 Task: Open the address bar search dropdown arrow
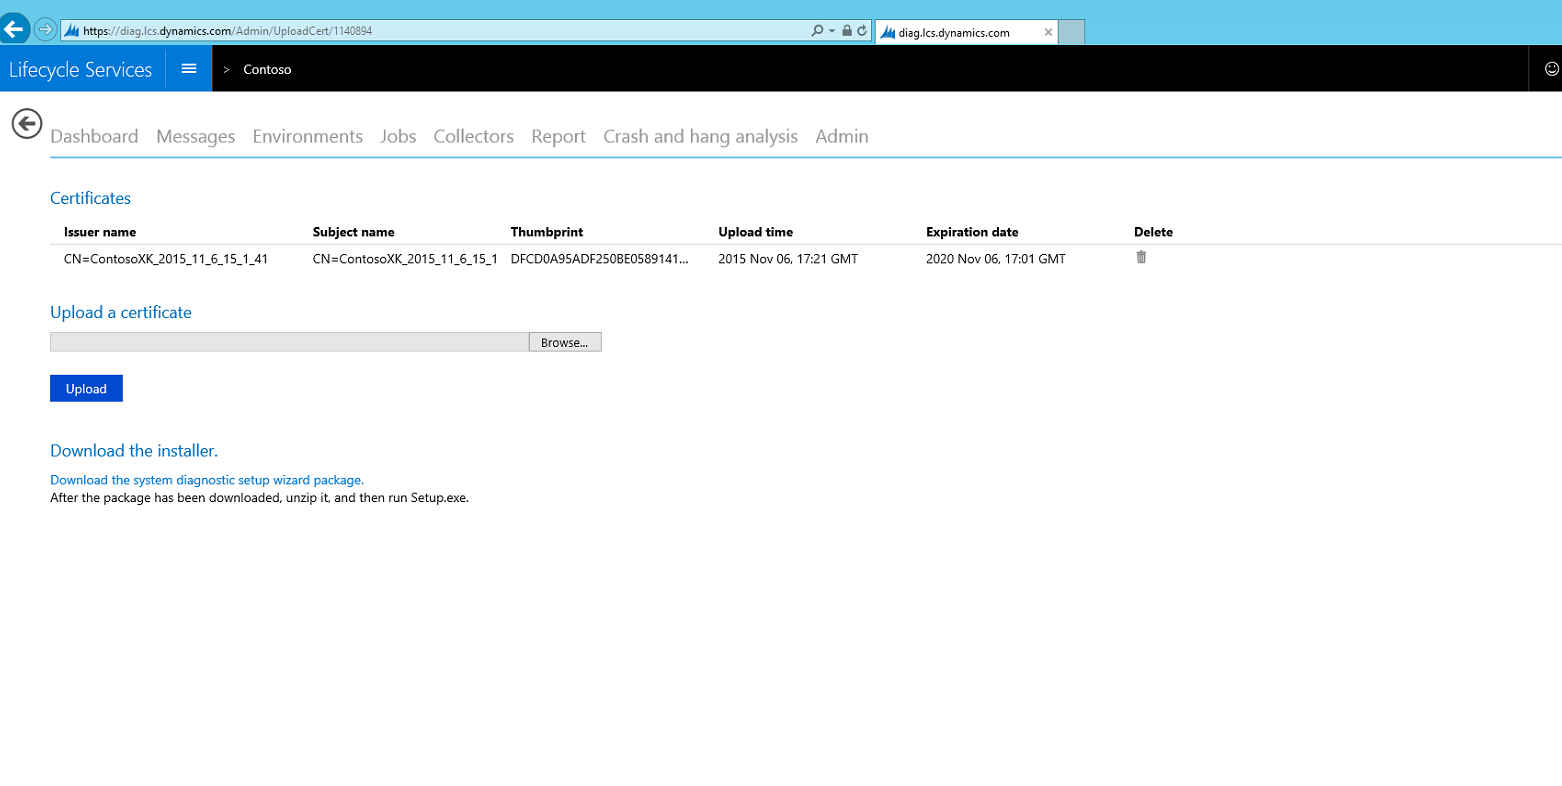tap(832, 31)
